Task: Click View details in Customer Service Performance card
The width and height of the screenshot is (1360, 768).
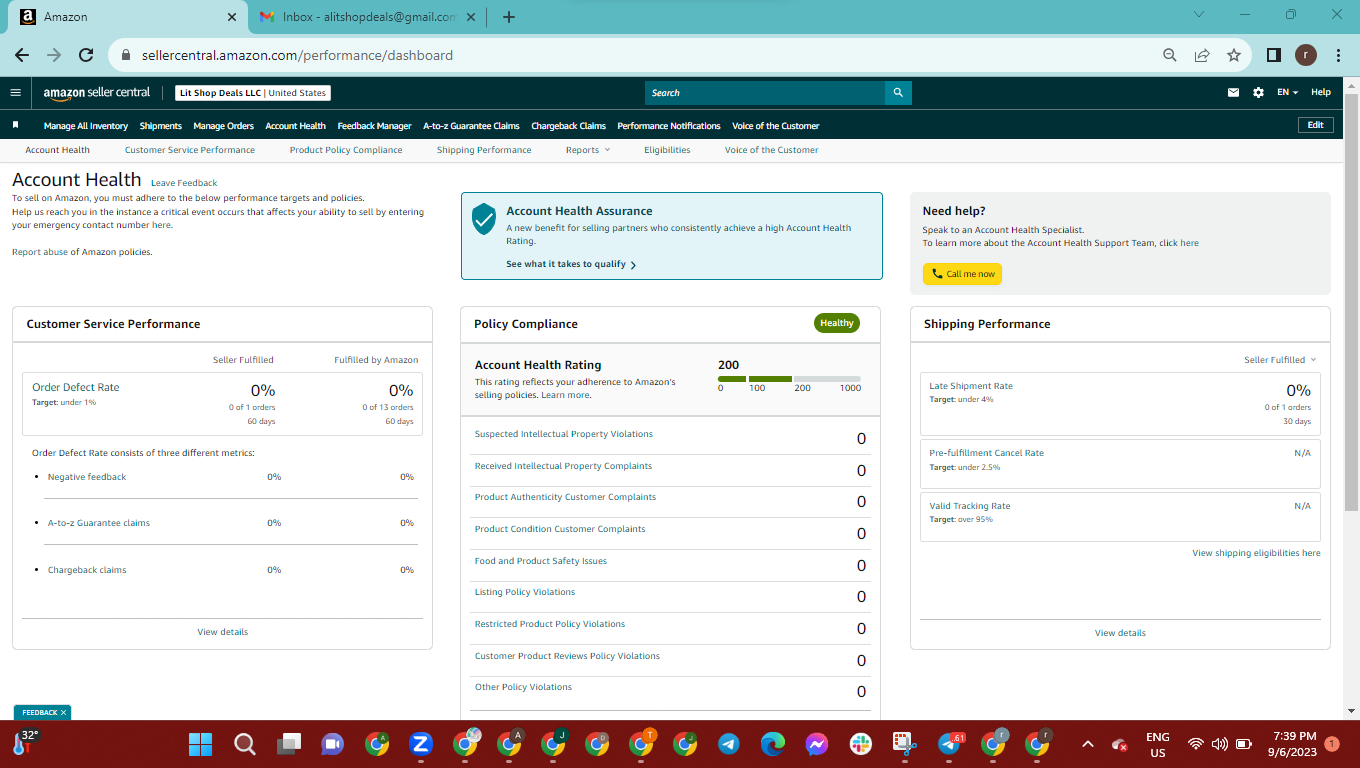Action: [223, 632]
